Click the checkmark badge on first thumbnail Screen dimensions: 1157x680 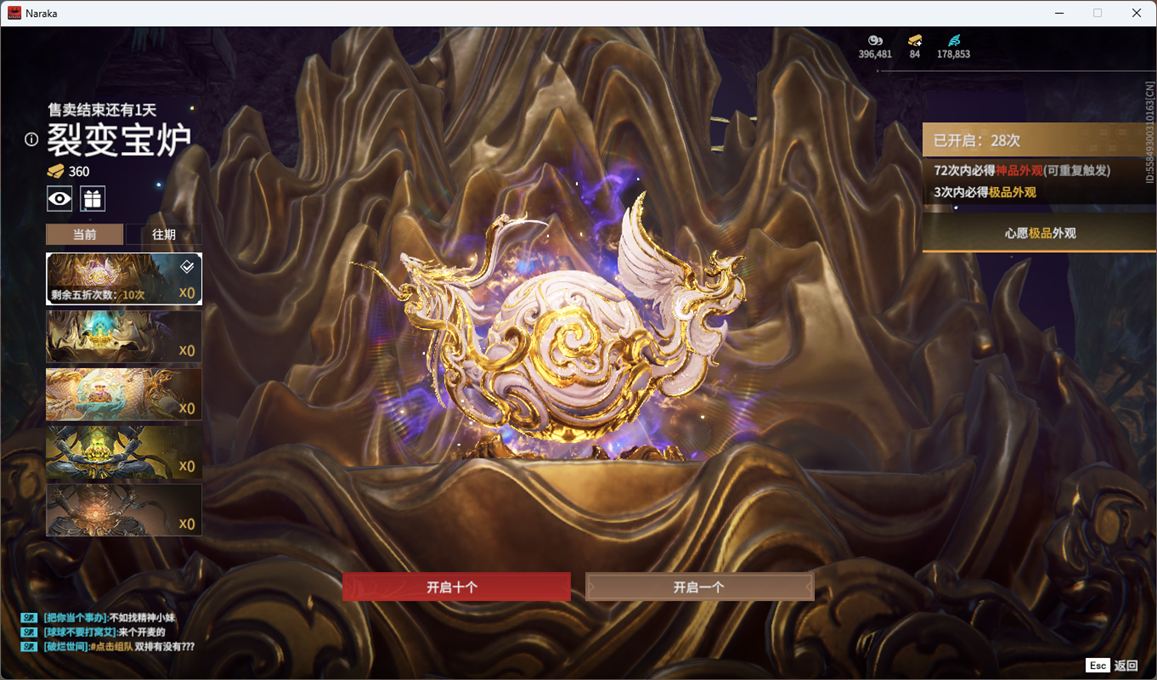(x=187, y=266)
